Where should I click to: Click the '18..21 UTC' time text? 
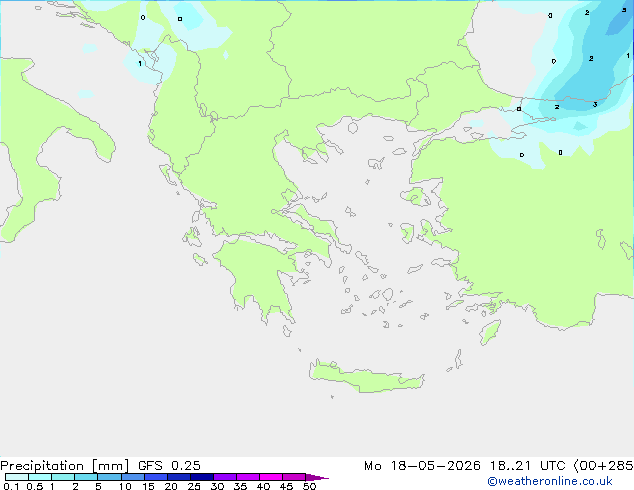(528, 466)
